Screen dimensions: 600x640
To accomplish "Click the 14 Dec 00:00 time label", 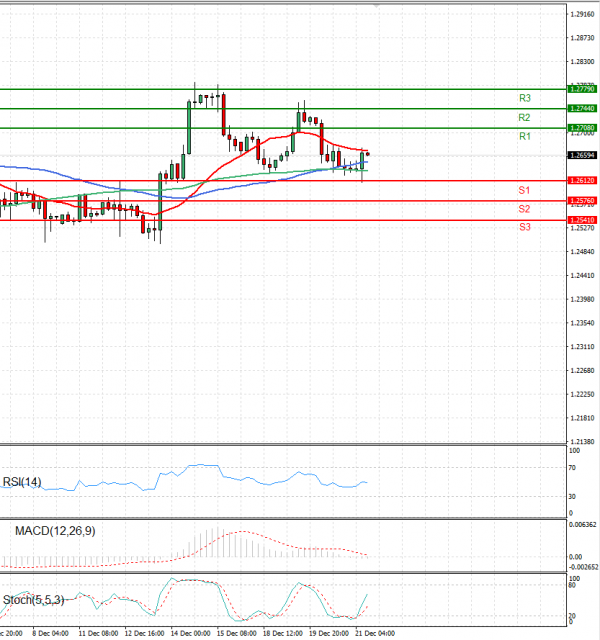I will [191, 633].
